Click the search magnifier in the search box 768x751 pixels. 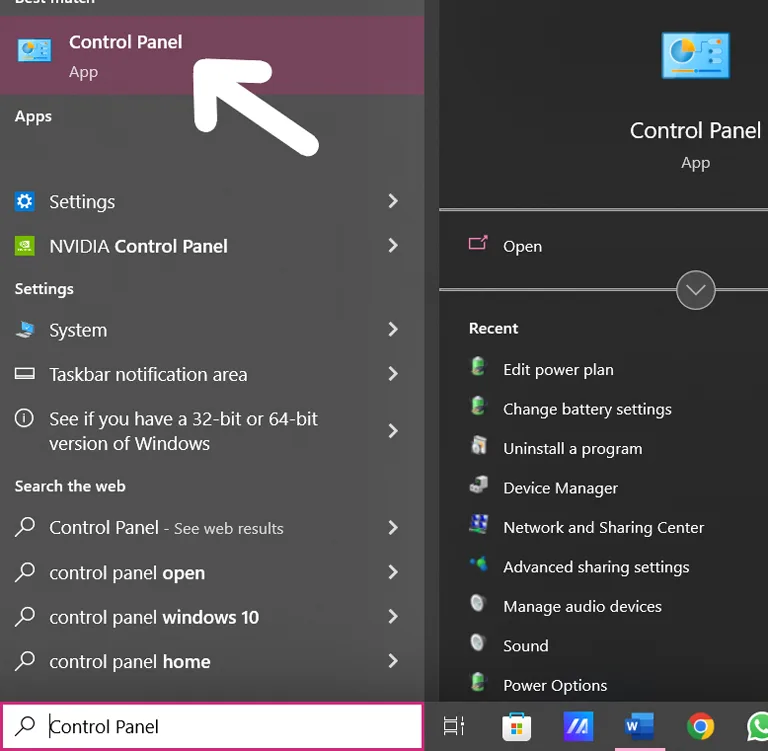24,726
